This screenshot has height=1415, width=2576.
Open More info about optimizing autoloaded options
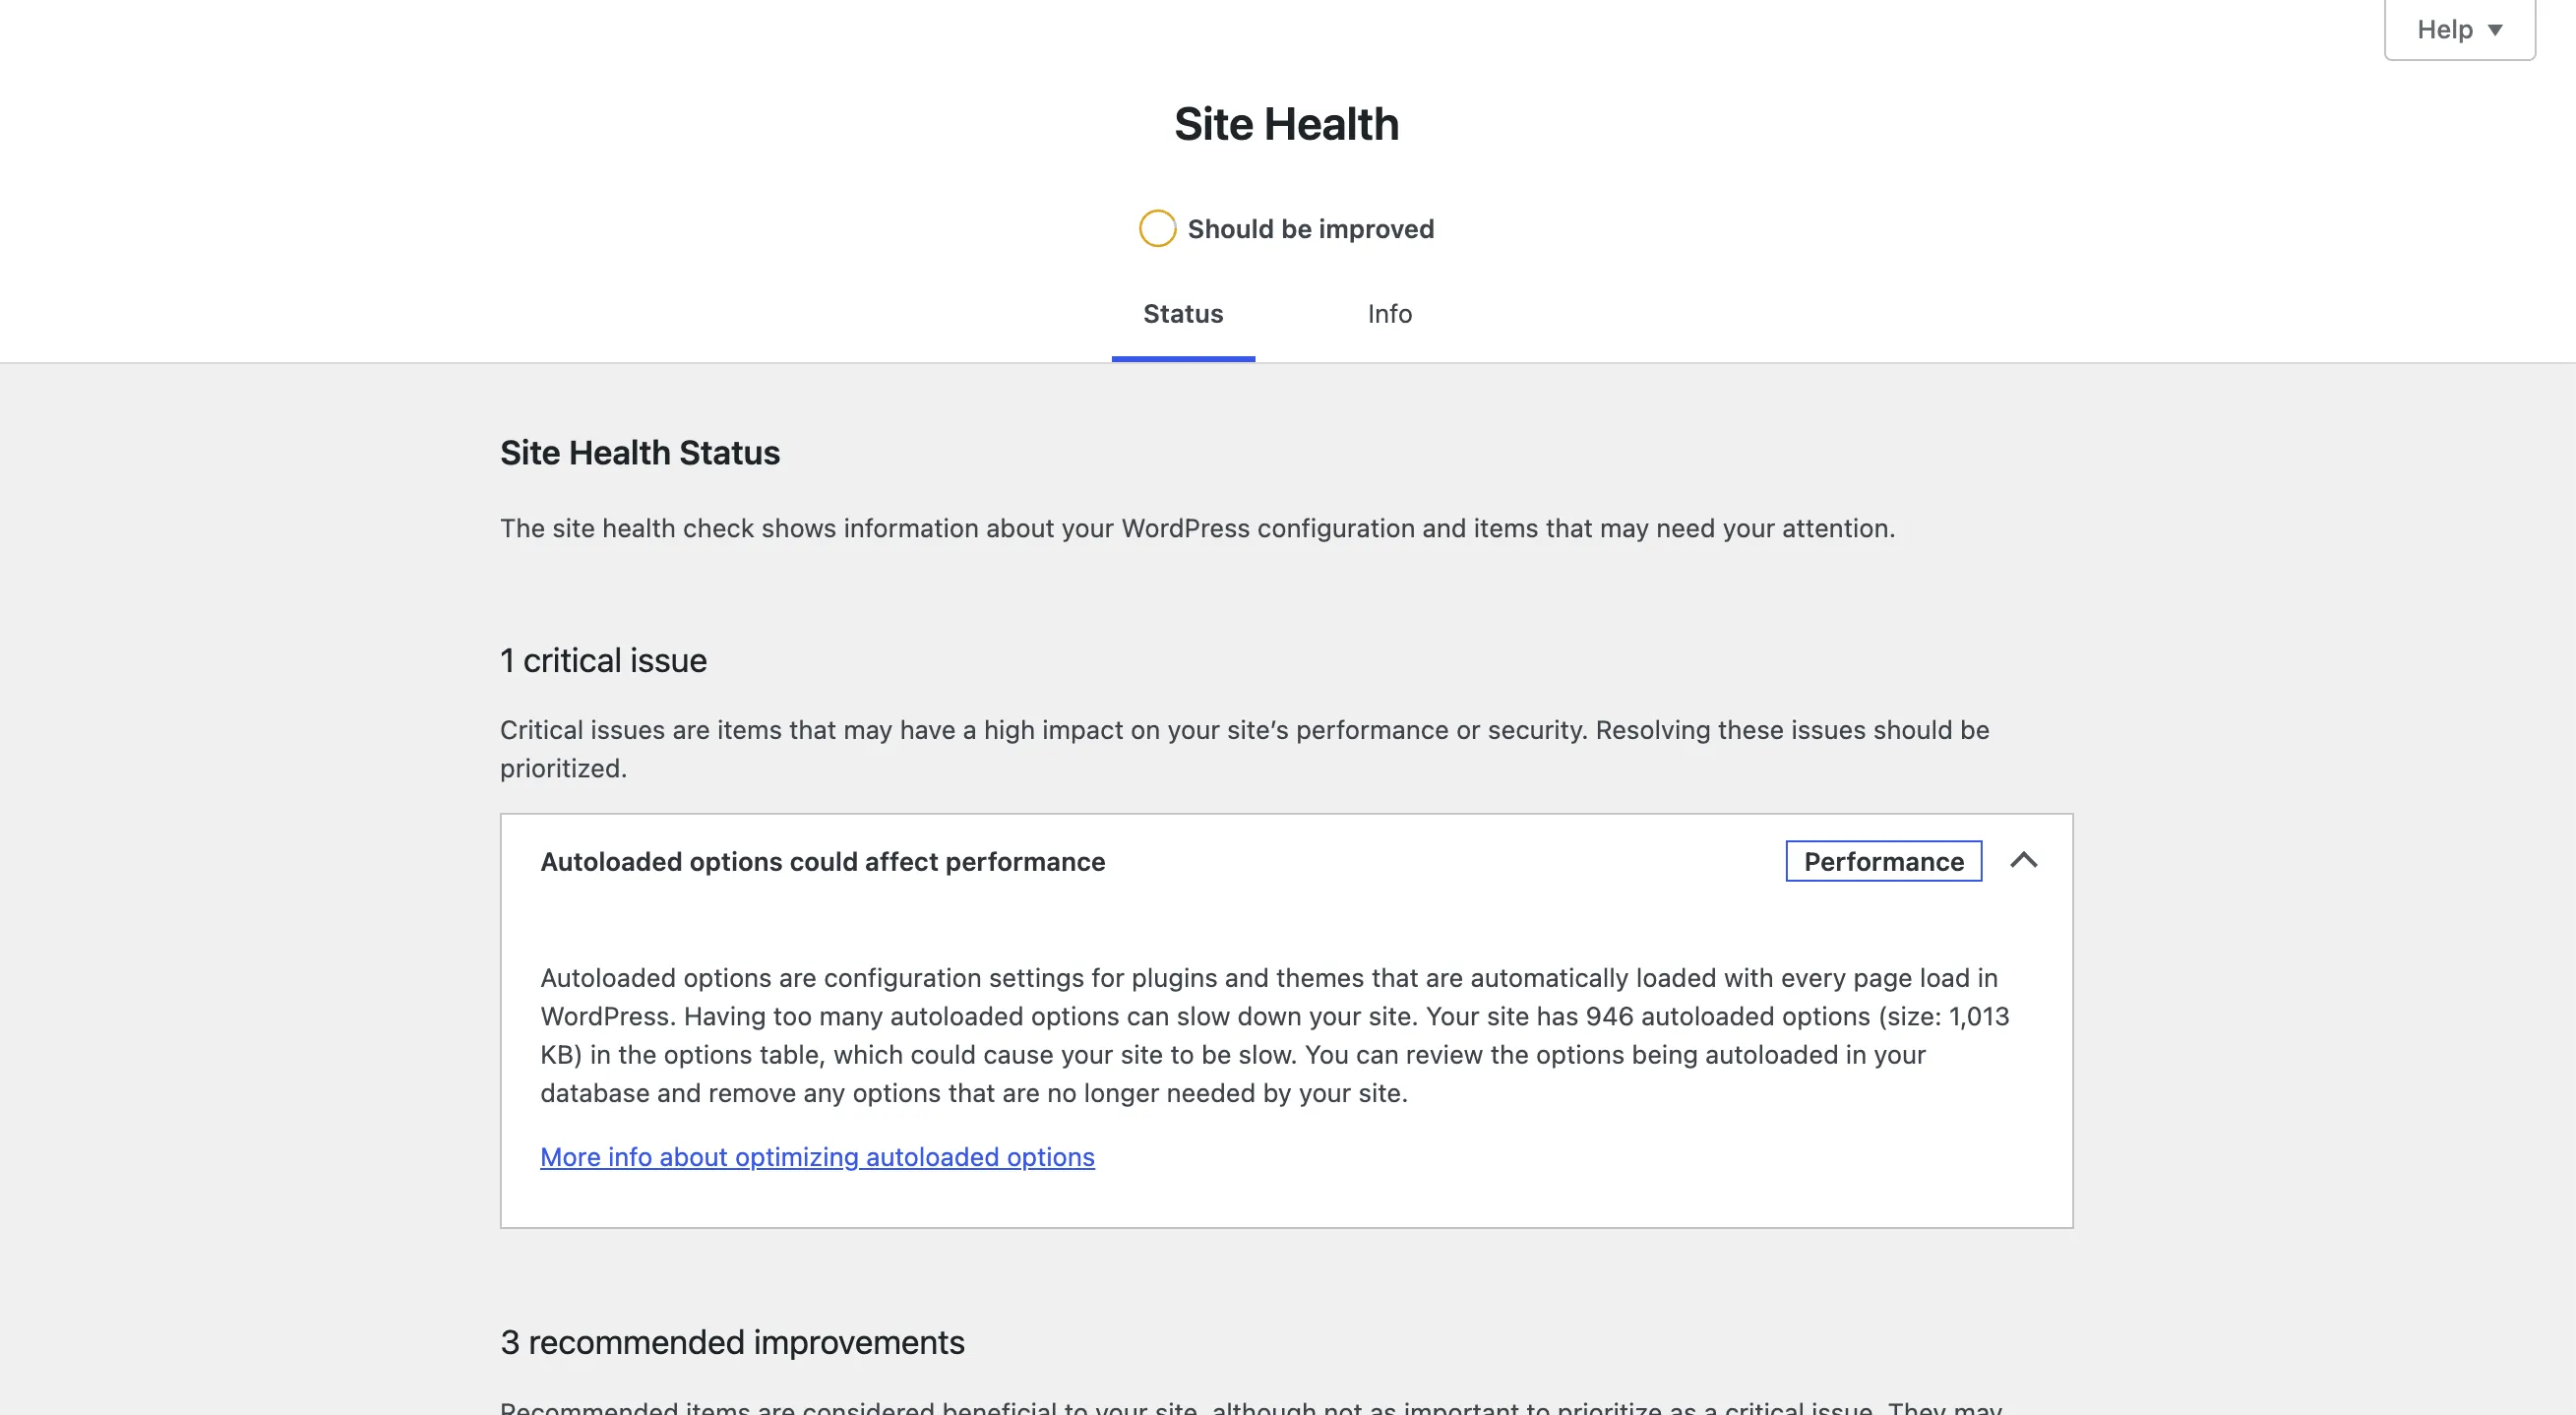click(817, 1156)
